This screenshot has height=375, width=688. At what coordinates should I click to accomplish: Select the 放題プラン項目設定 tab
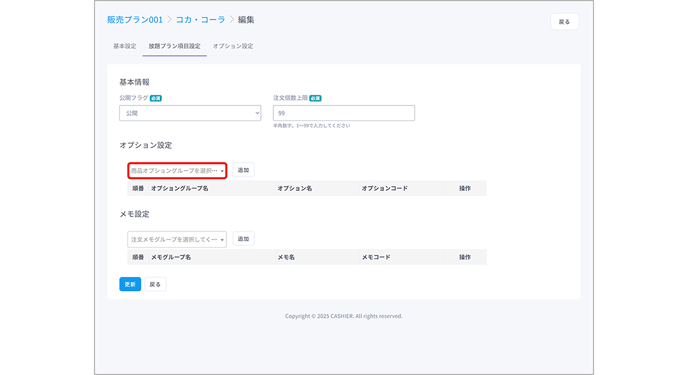(x=175, y=46)
